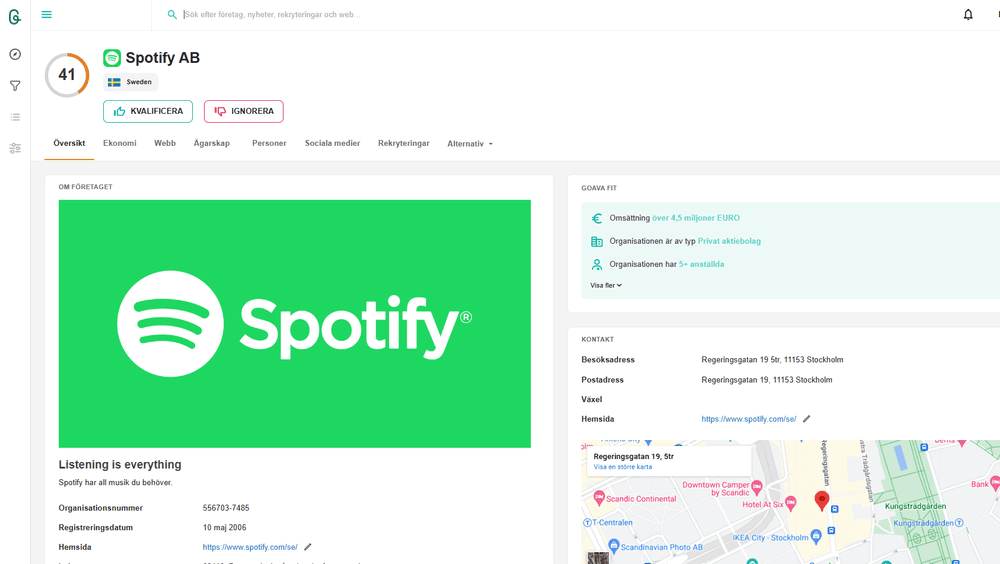Click the Goava logo icon
Viewport: 1000px width, 564px height.
pyautogui.click(x=15, y=17)
